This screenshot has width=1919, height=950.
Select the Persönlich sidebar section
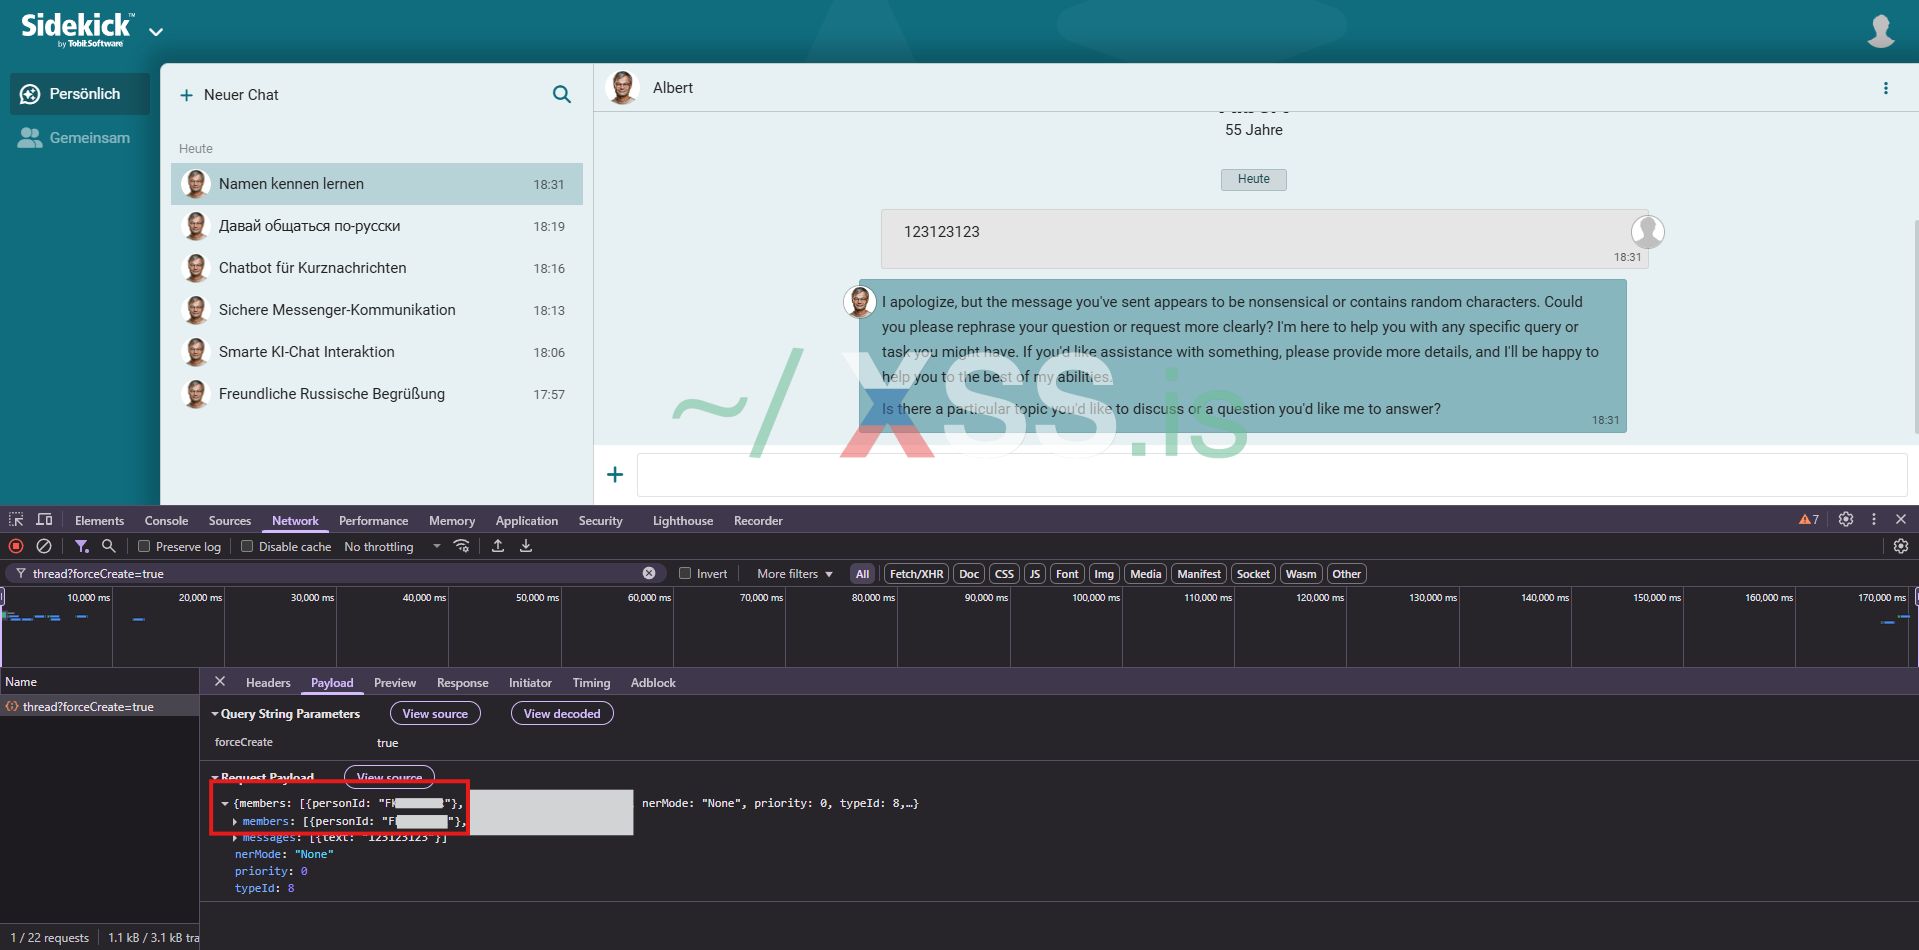80,94
